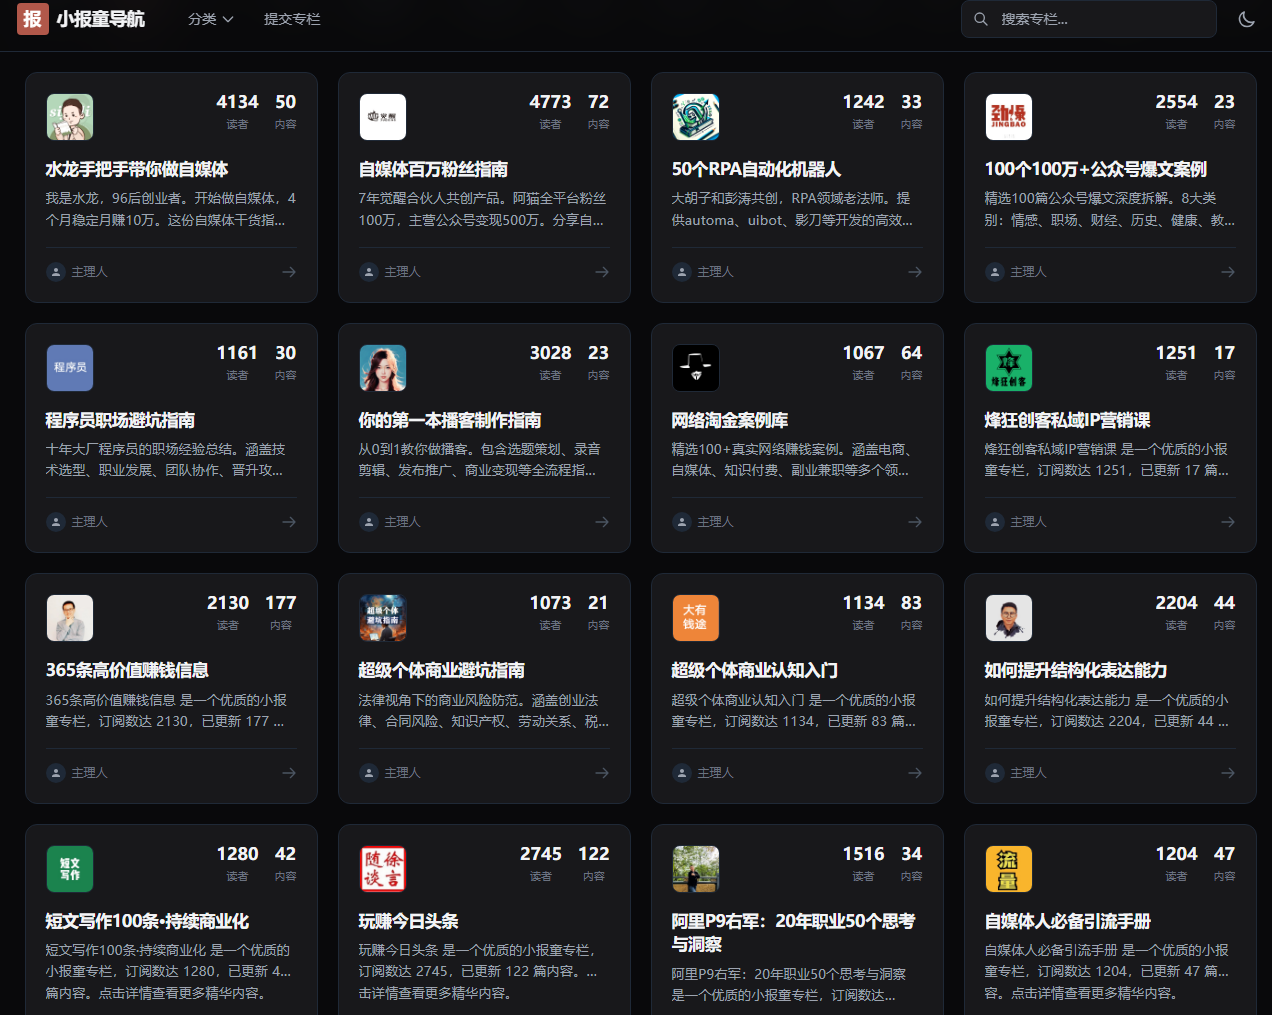Open the 100个100万+公众号爆文案例 title link
The image size is (1272, 1015).
[x=1095, y=169]
